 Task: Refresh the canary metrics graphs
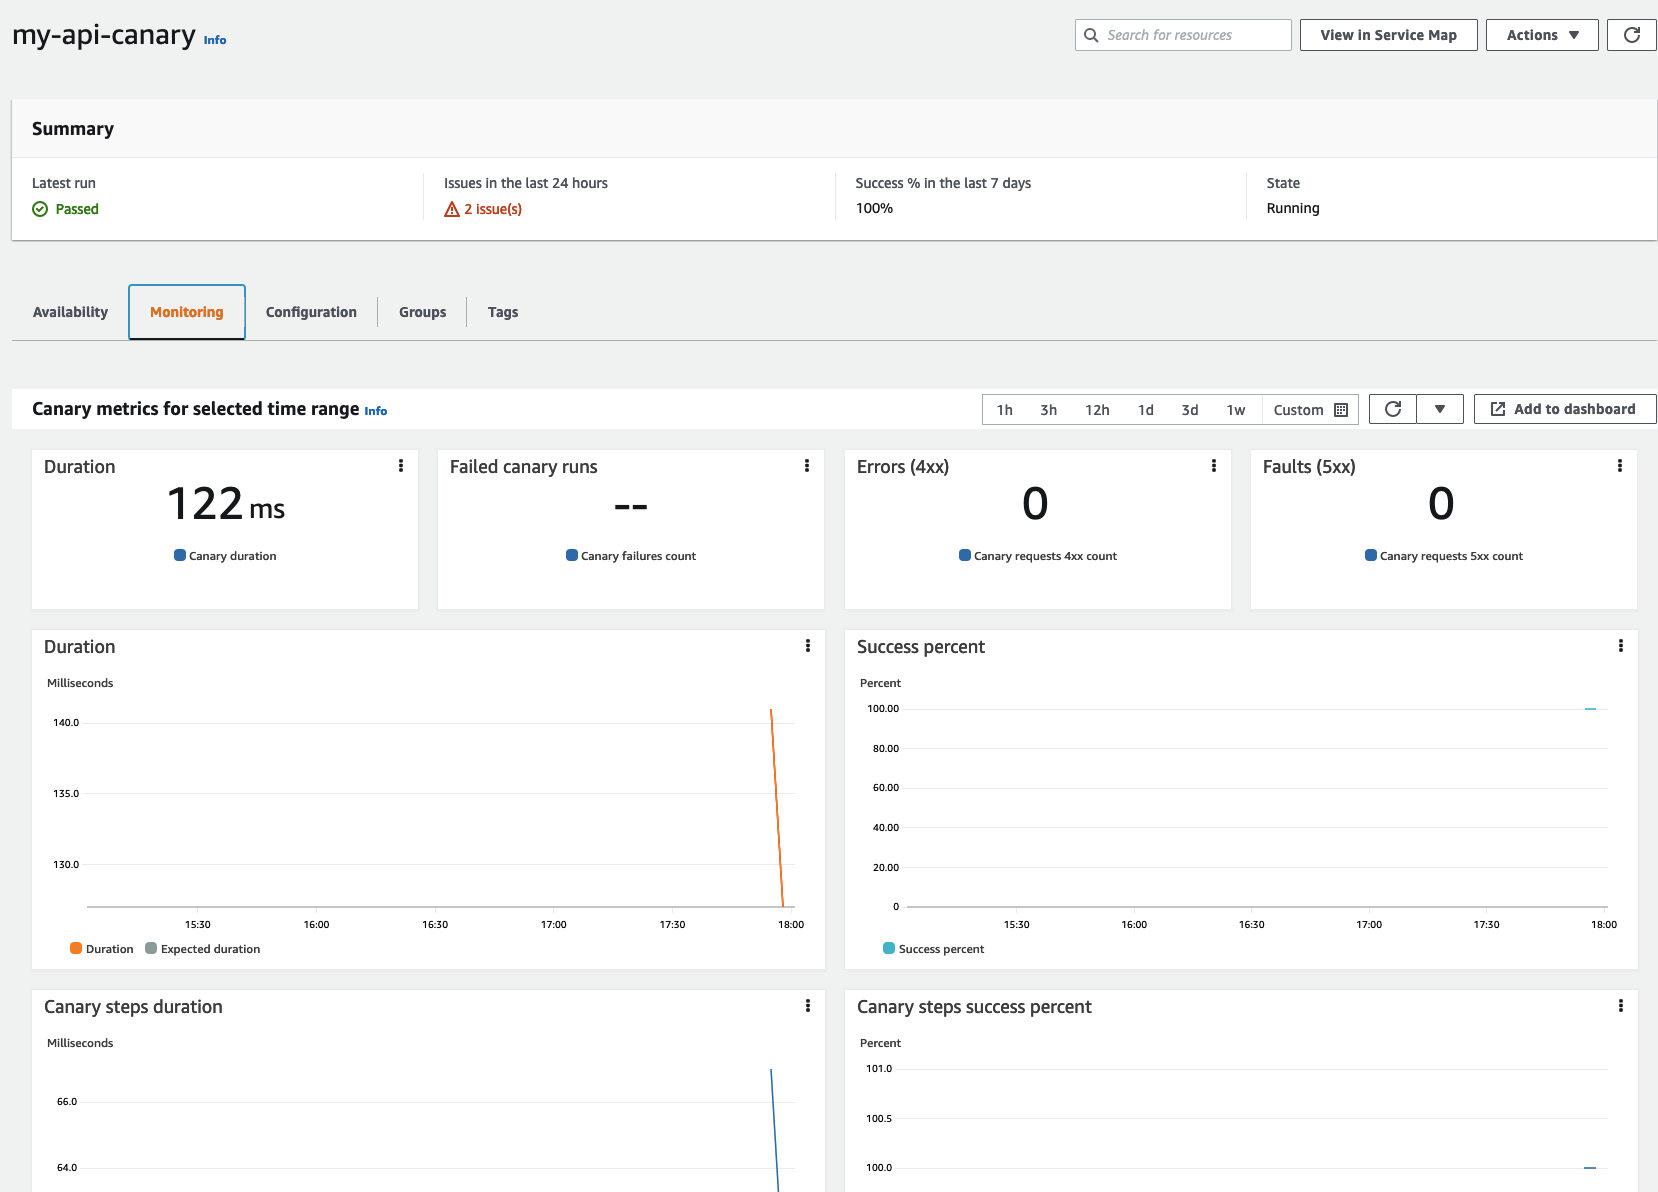click(1392, 409)
